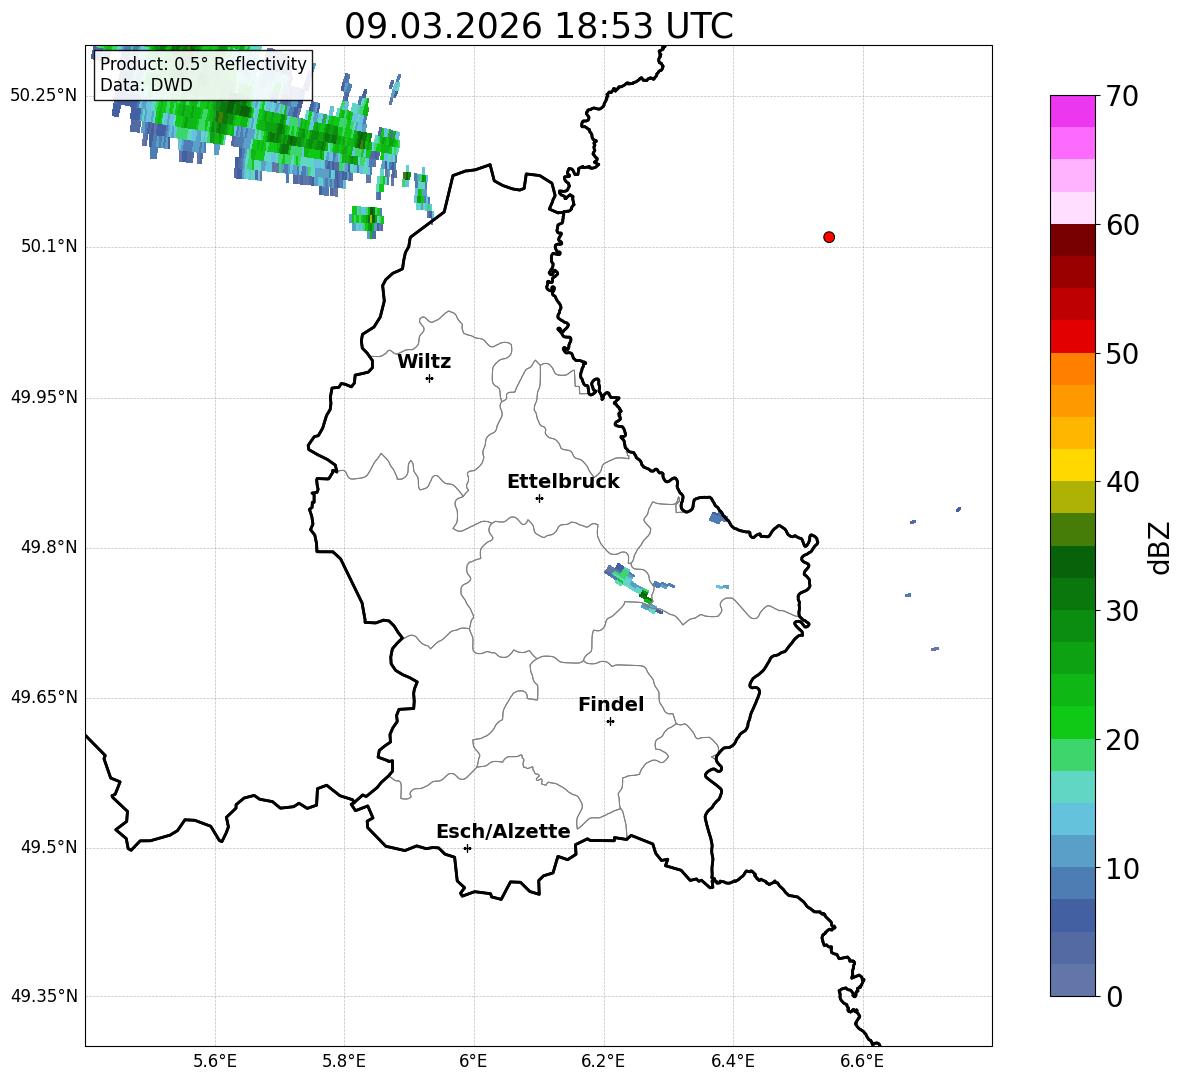Click the Findel station label

pyautogui.click(x=611, y=704)
